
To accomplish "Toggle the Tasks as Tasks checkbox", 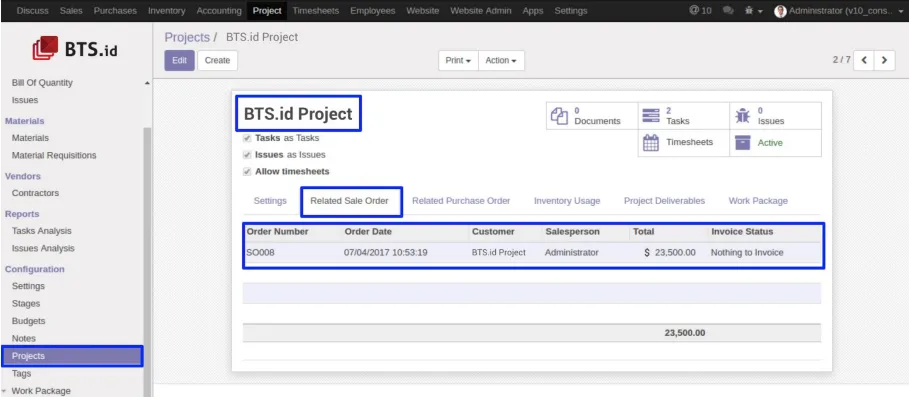I will pos(247,139).
